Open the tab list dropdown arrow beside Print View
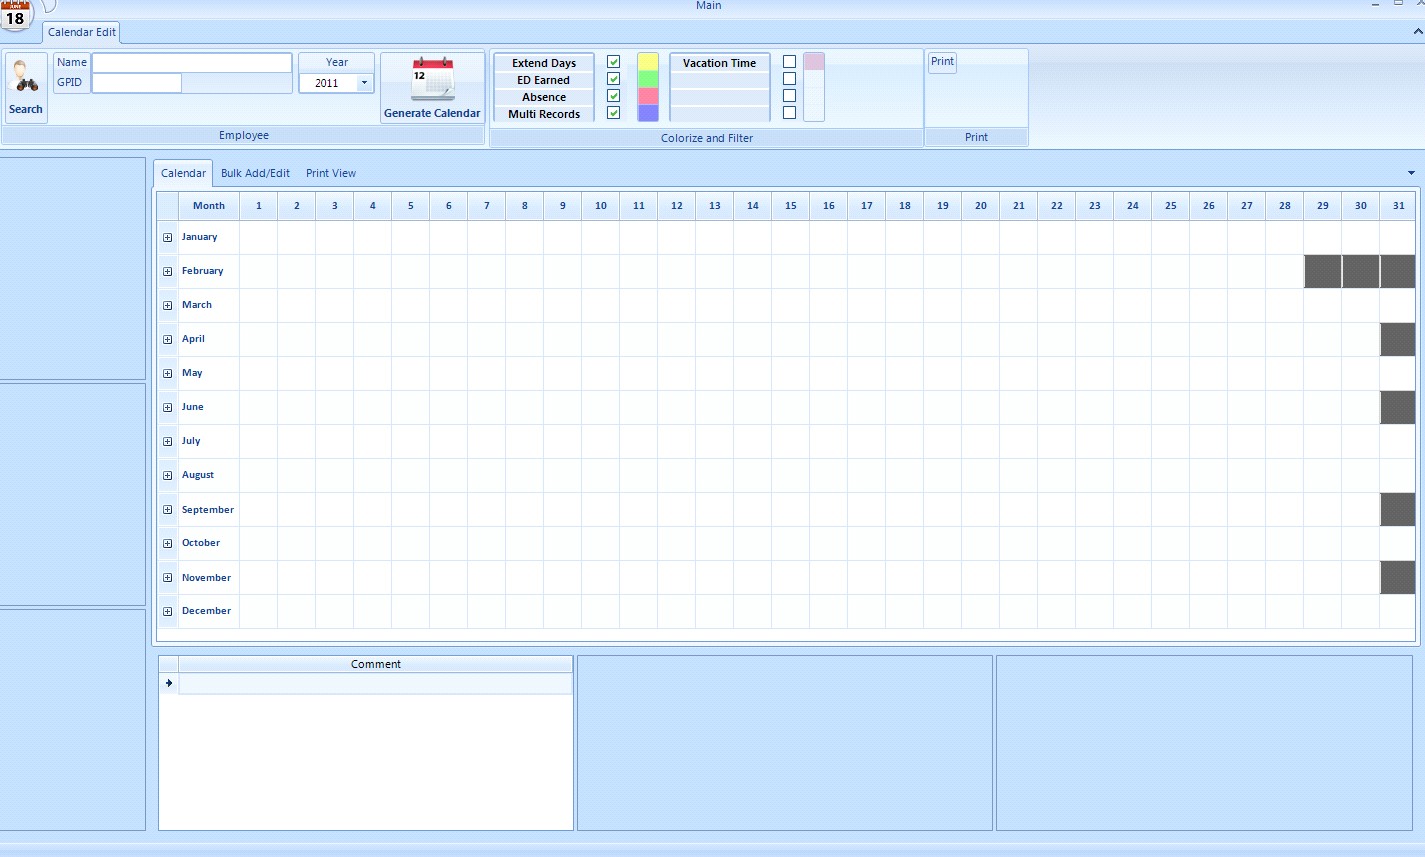 point(1411,173)
